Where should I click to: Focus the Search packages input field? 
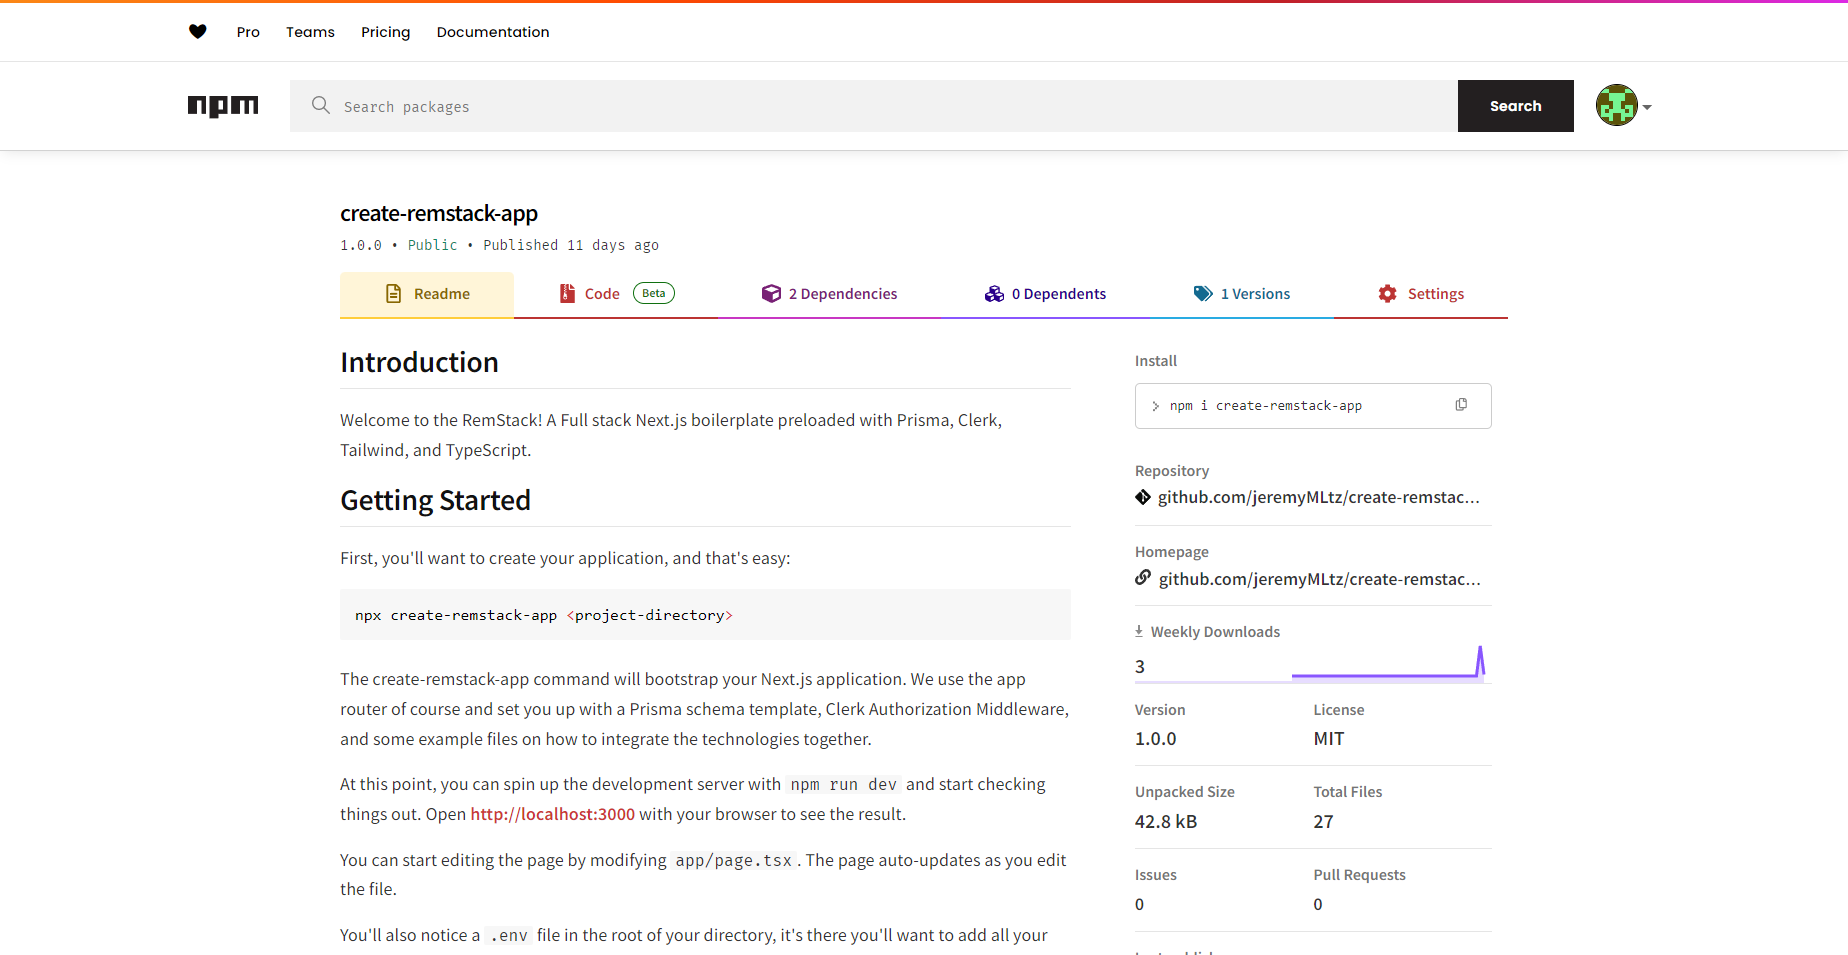874,106
